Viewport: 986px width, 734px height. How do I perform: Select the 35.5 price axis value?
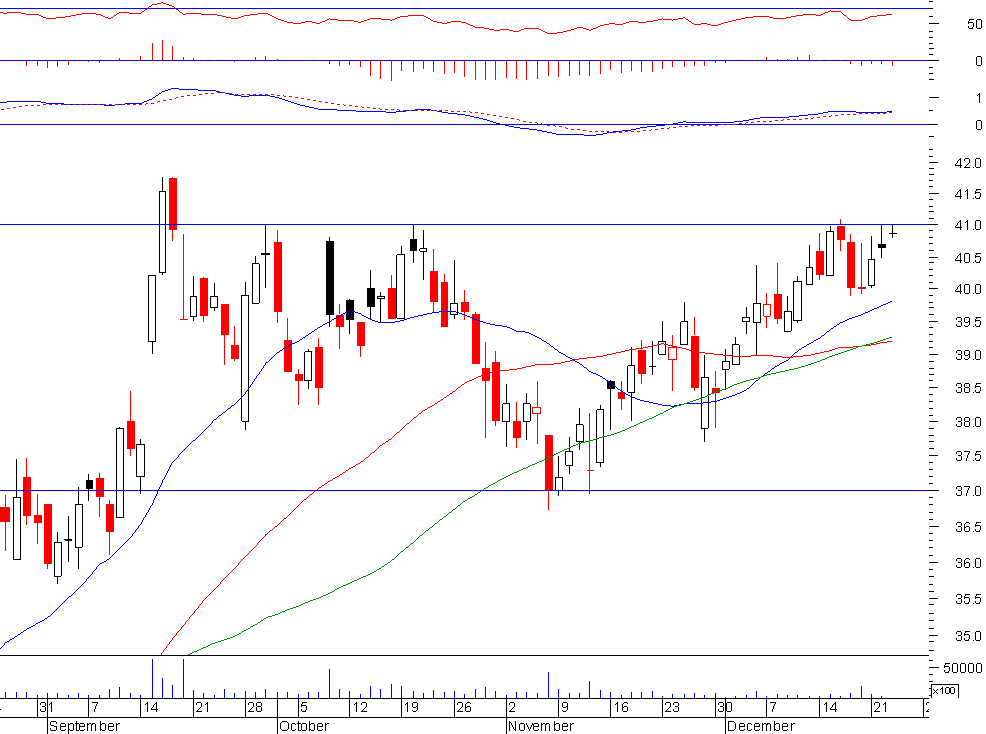[x=968, y=599]
